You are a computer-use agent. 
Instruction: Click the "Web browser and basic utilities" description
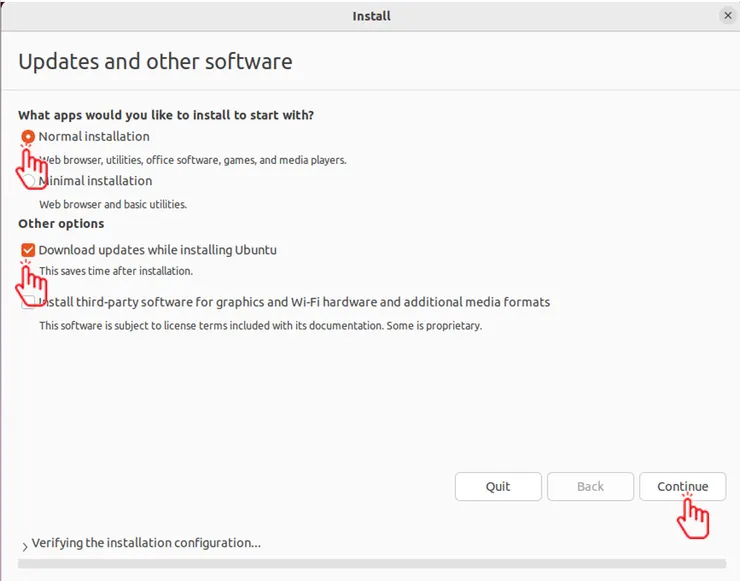113,204
